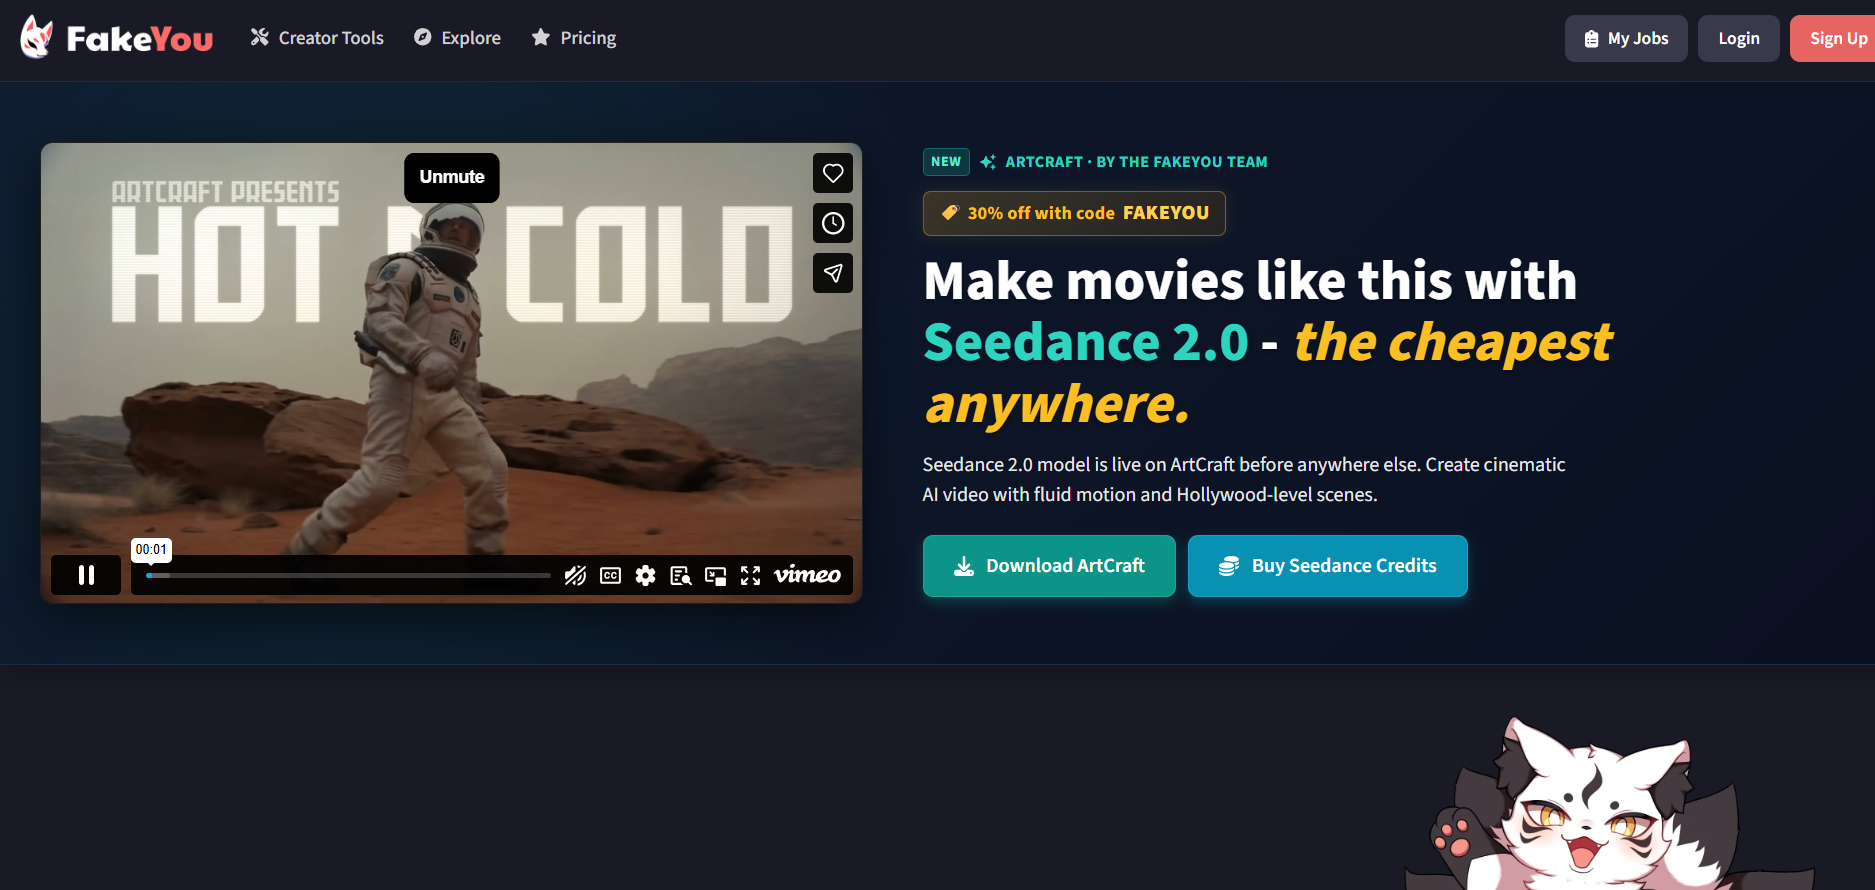Click the ARTCRAFT by the FakeYou Team label
Screen dimensions: 1875x890
click(x=1136, y=162)
